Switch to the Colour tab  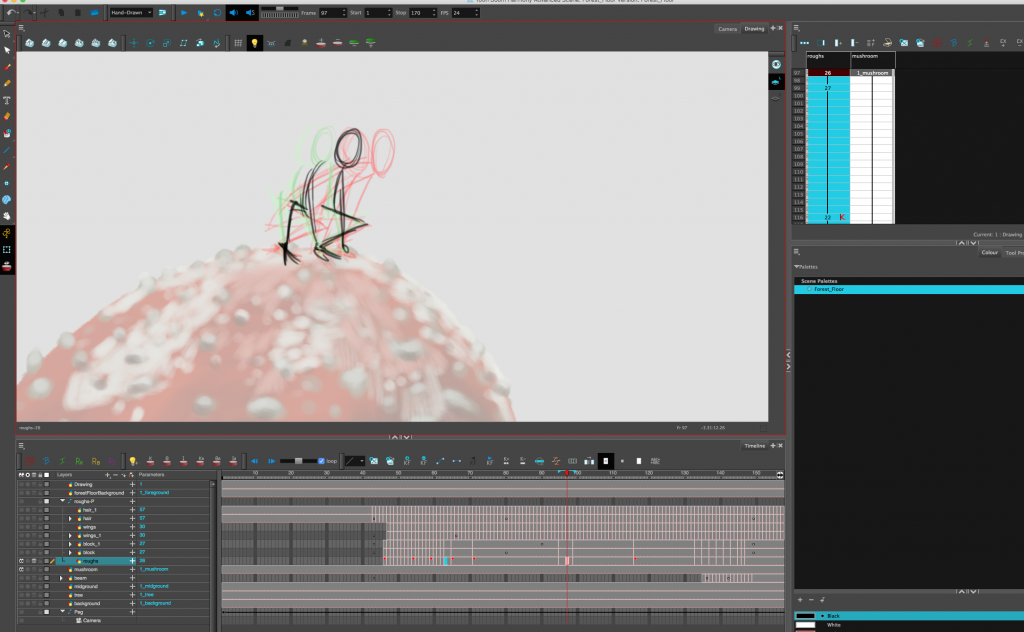tap(989, 252)
